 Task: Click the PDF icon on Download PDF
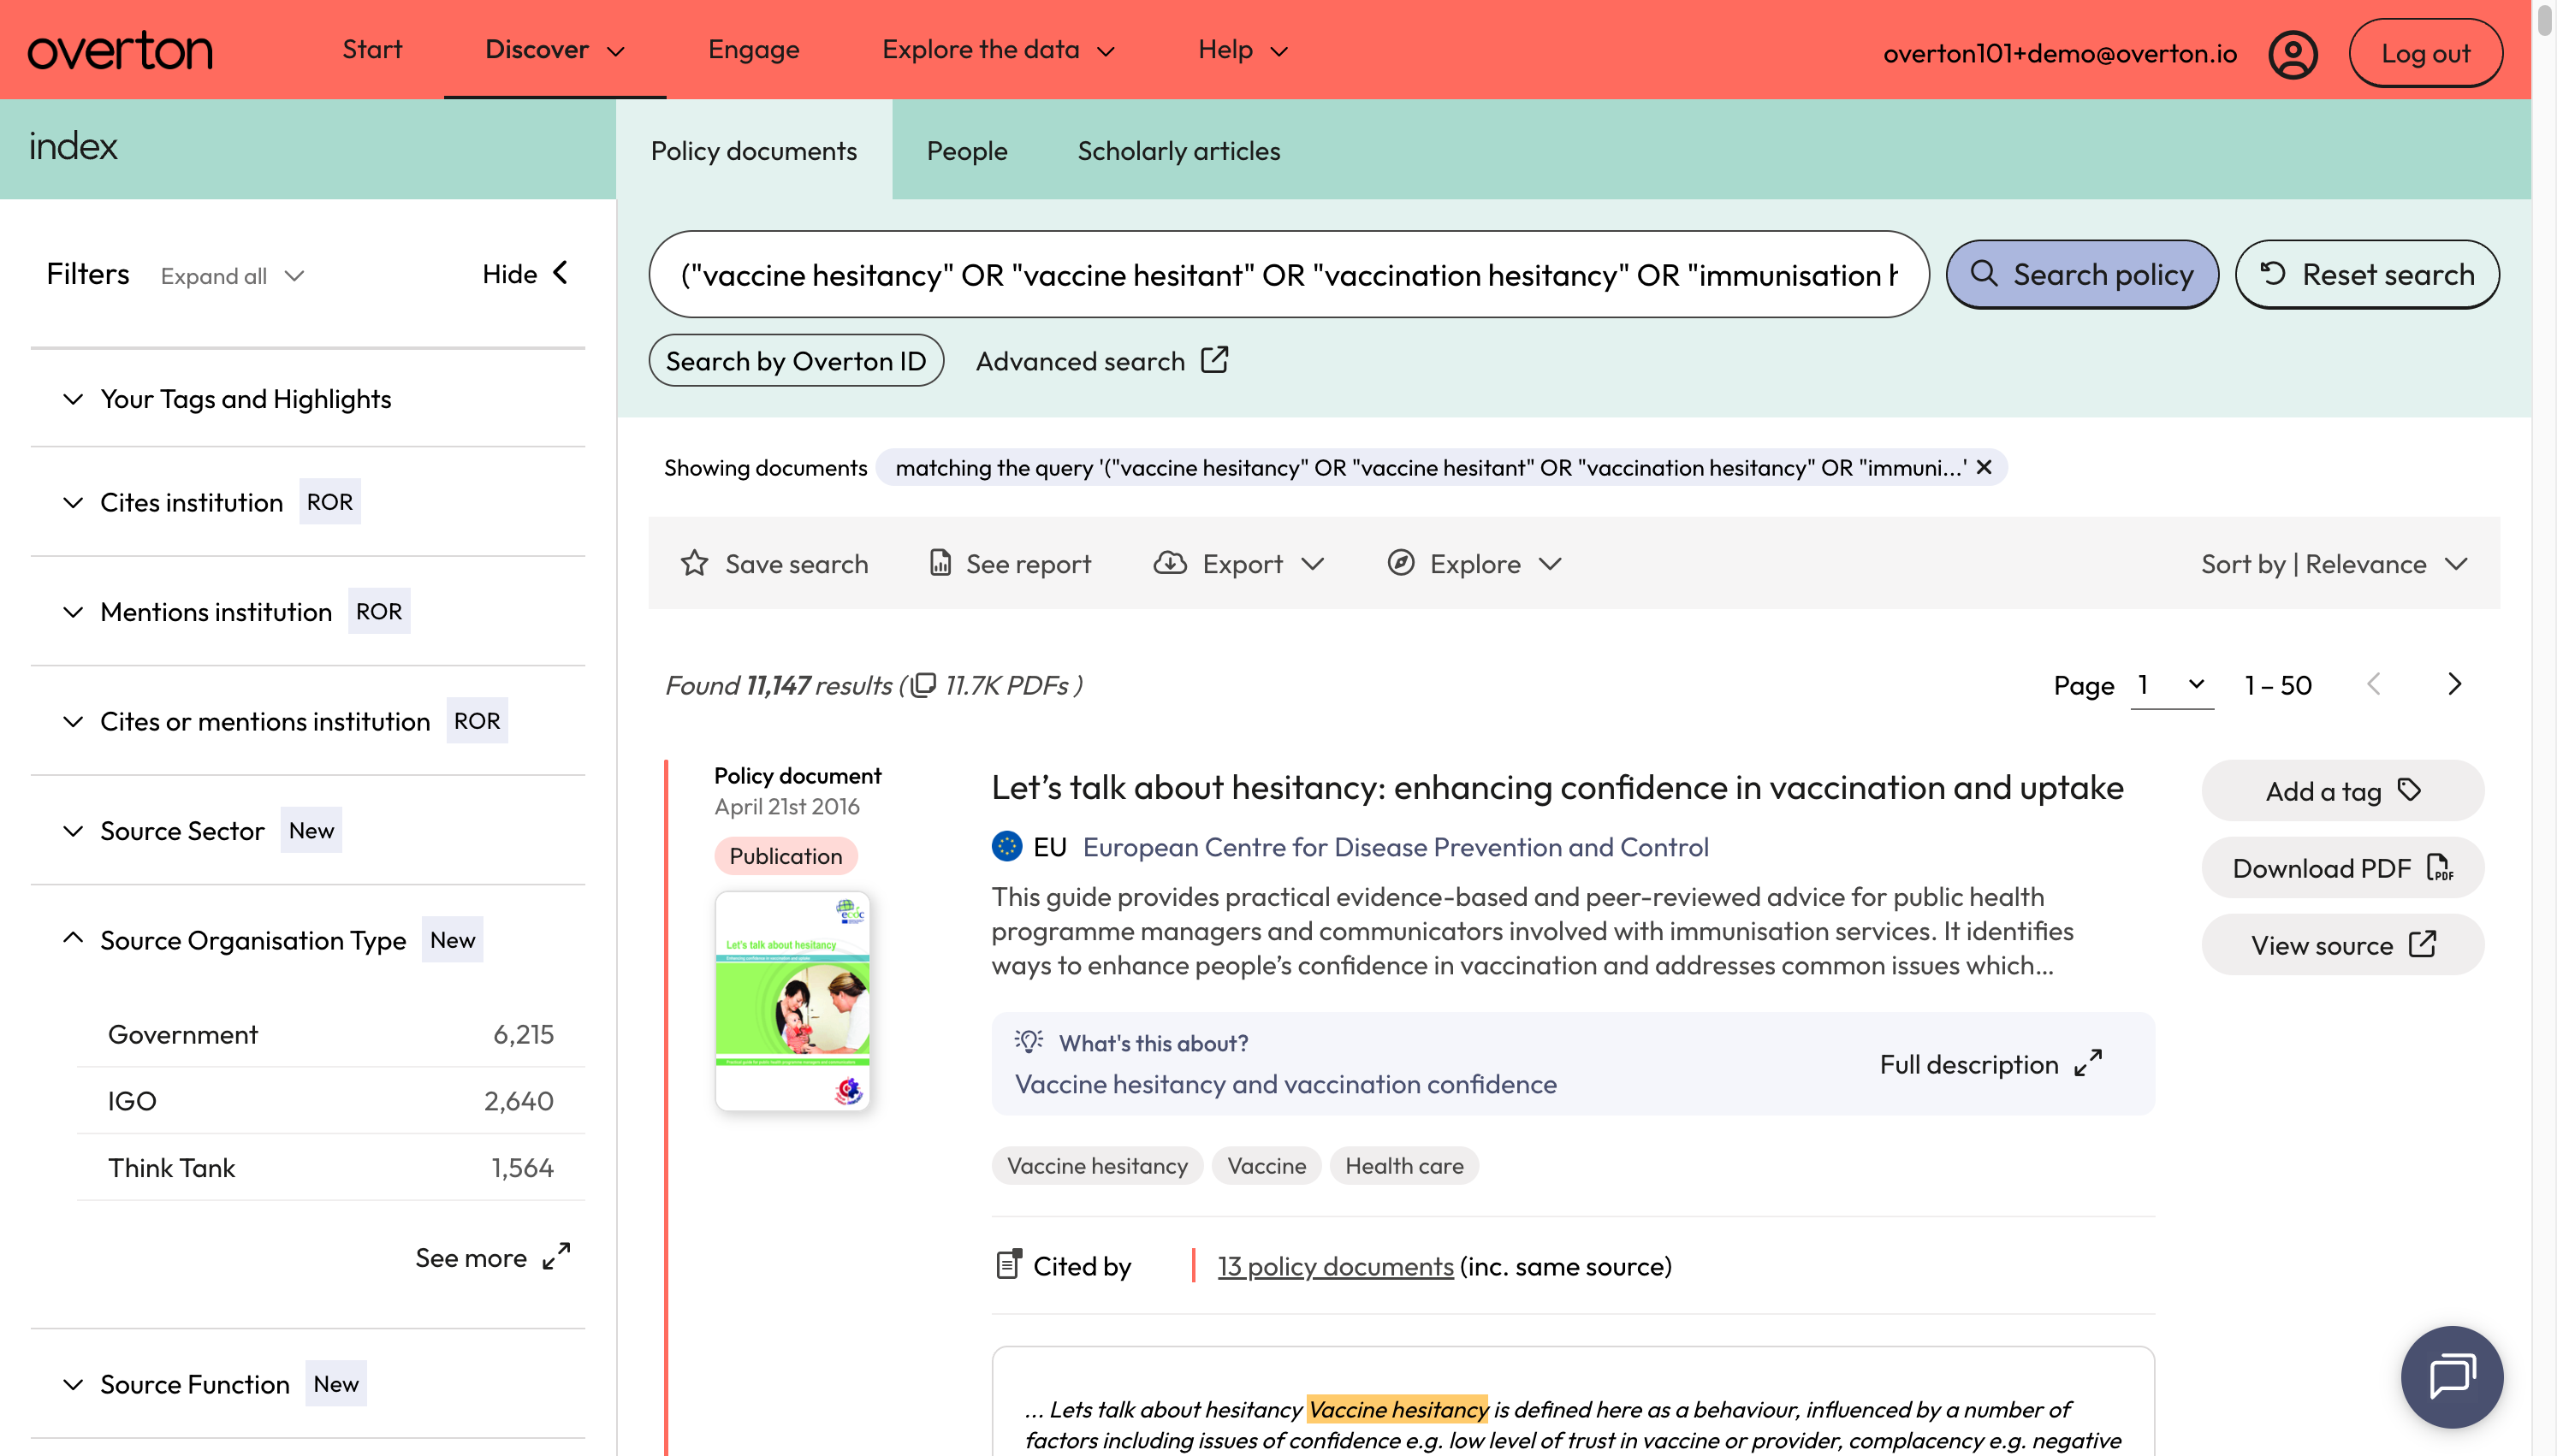(2440, 867)
